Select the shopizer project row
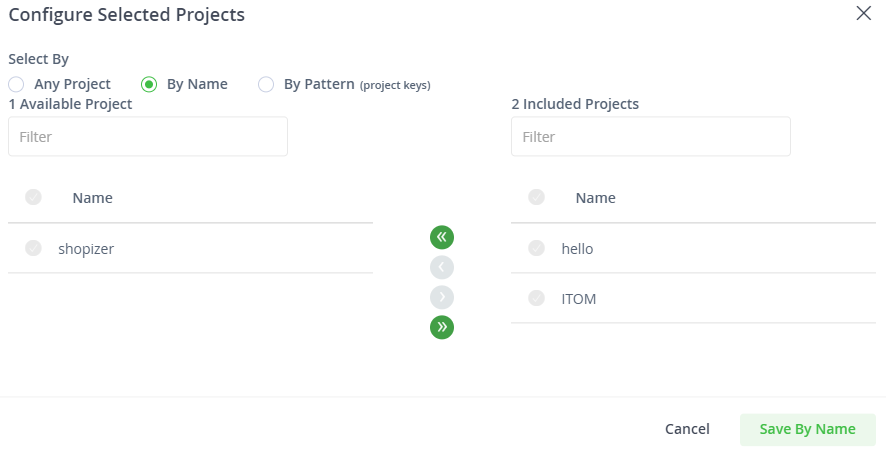886x450 pixels. 190,248
